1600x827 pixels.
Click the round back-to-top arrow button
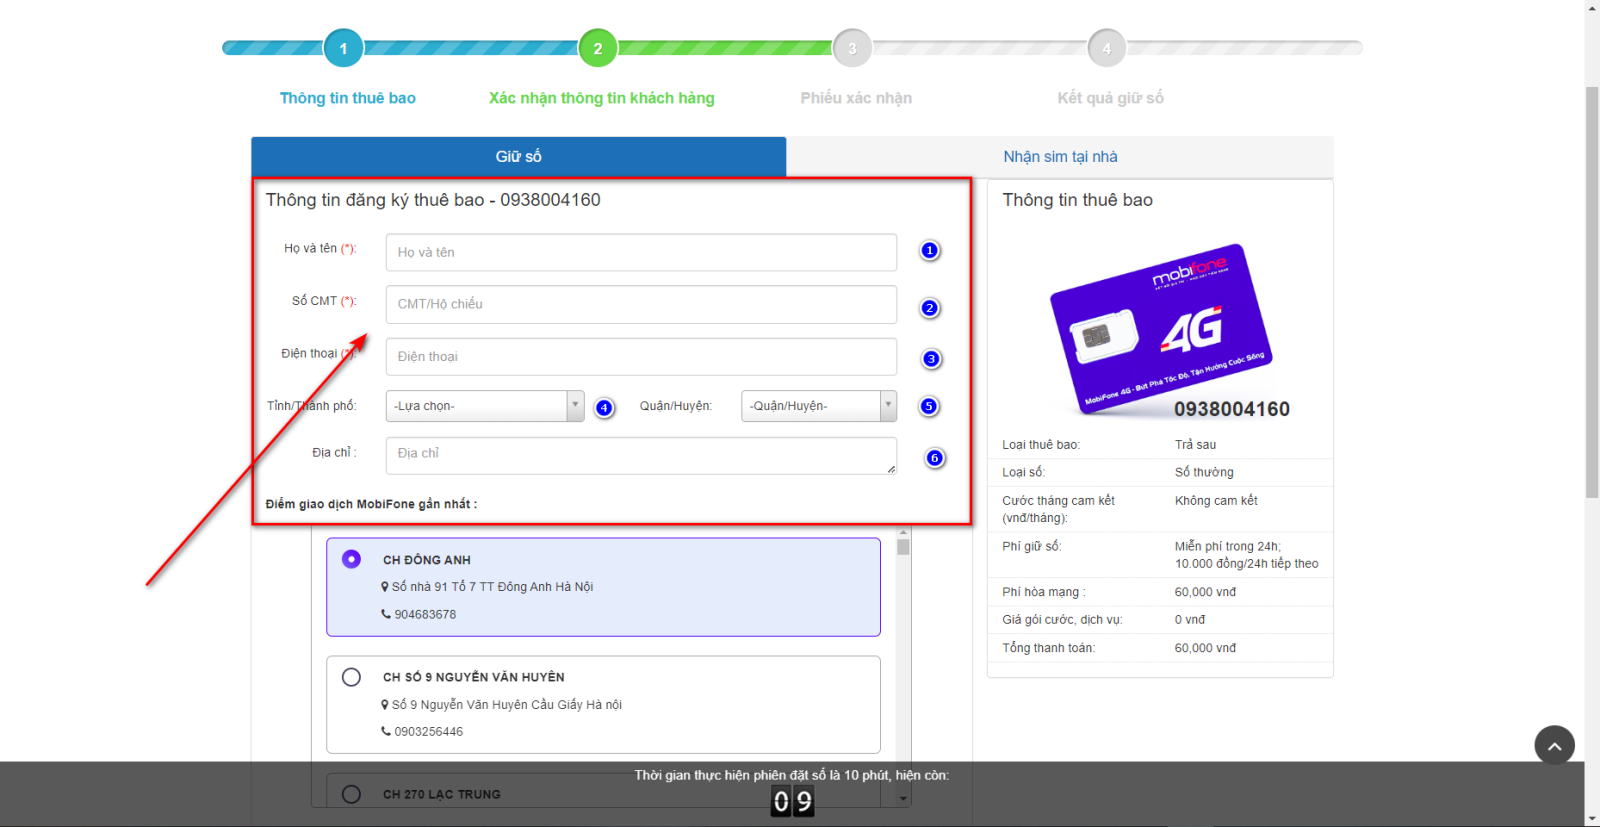(x=1554, y=745)
